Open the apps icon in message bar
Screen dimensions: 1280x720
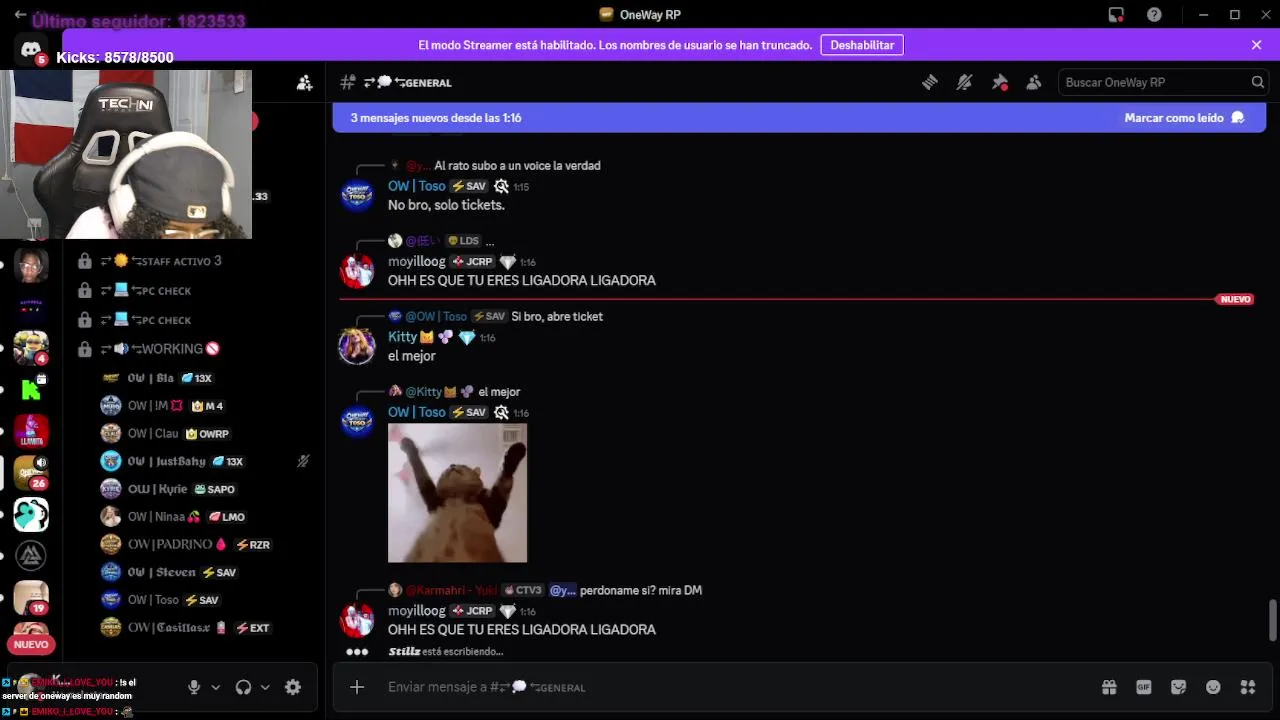pos(1248,687)
